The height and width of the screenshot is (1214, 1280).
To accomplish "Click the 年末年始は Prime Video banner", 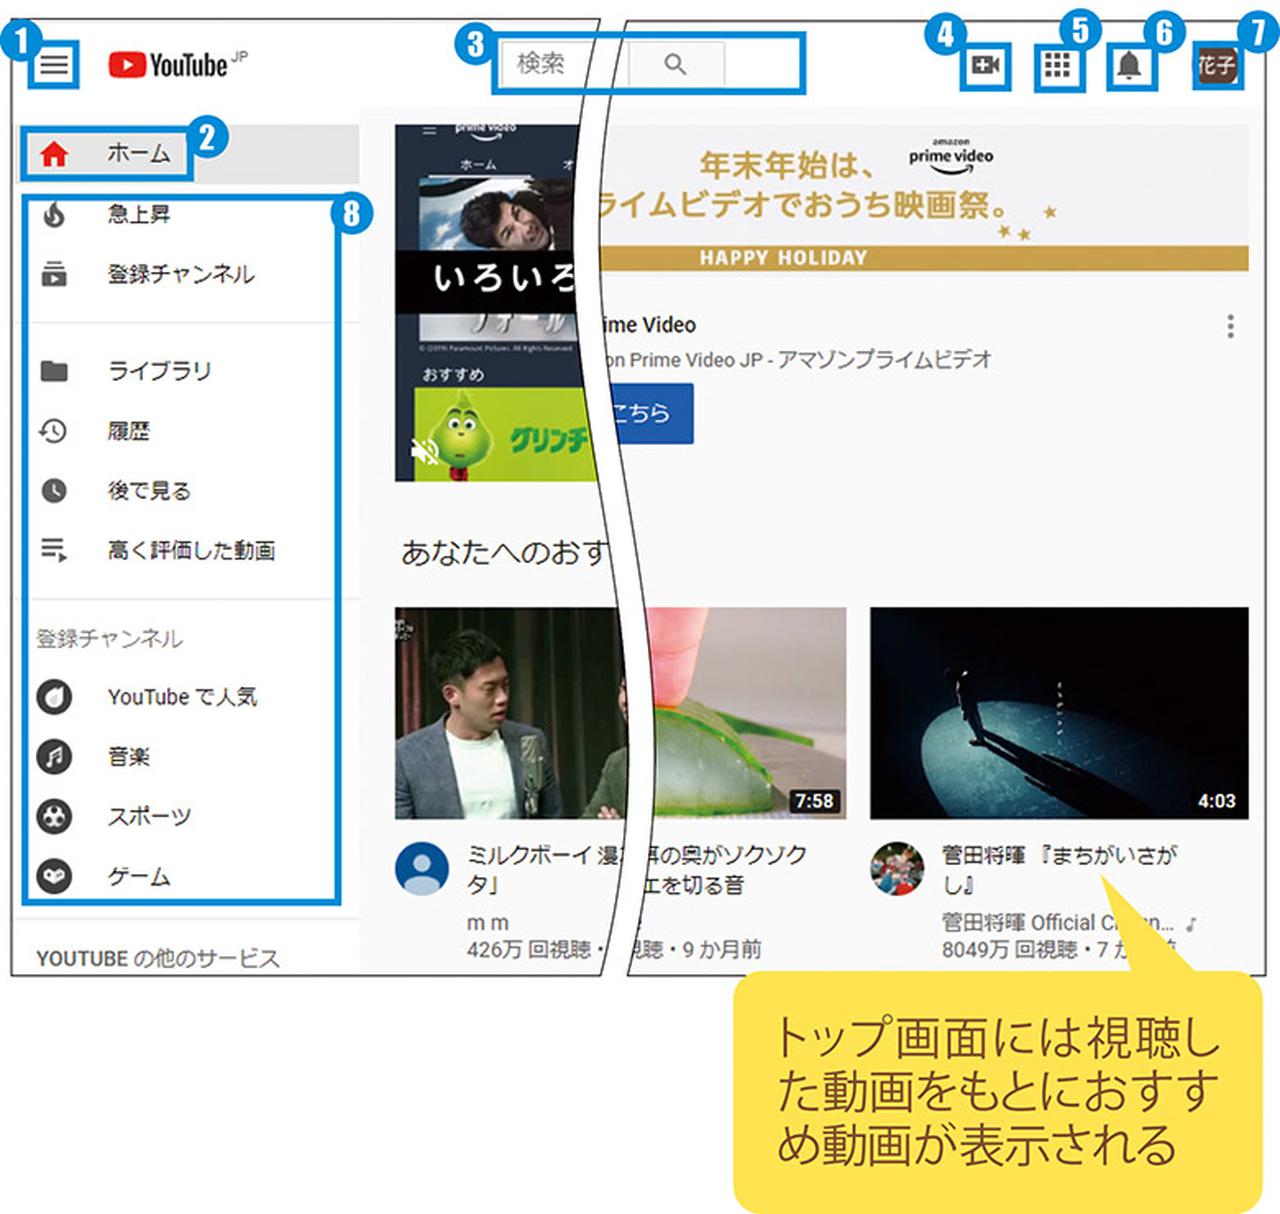I will point(923,198).
